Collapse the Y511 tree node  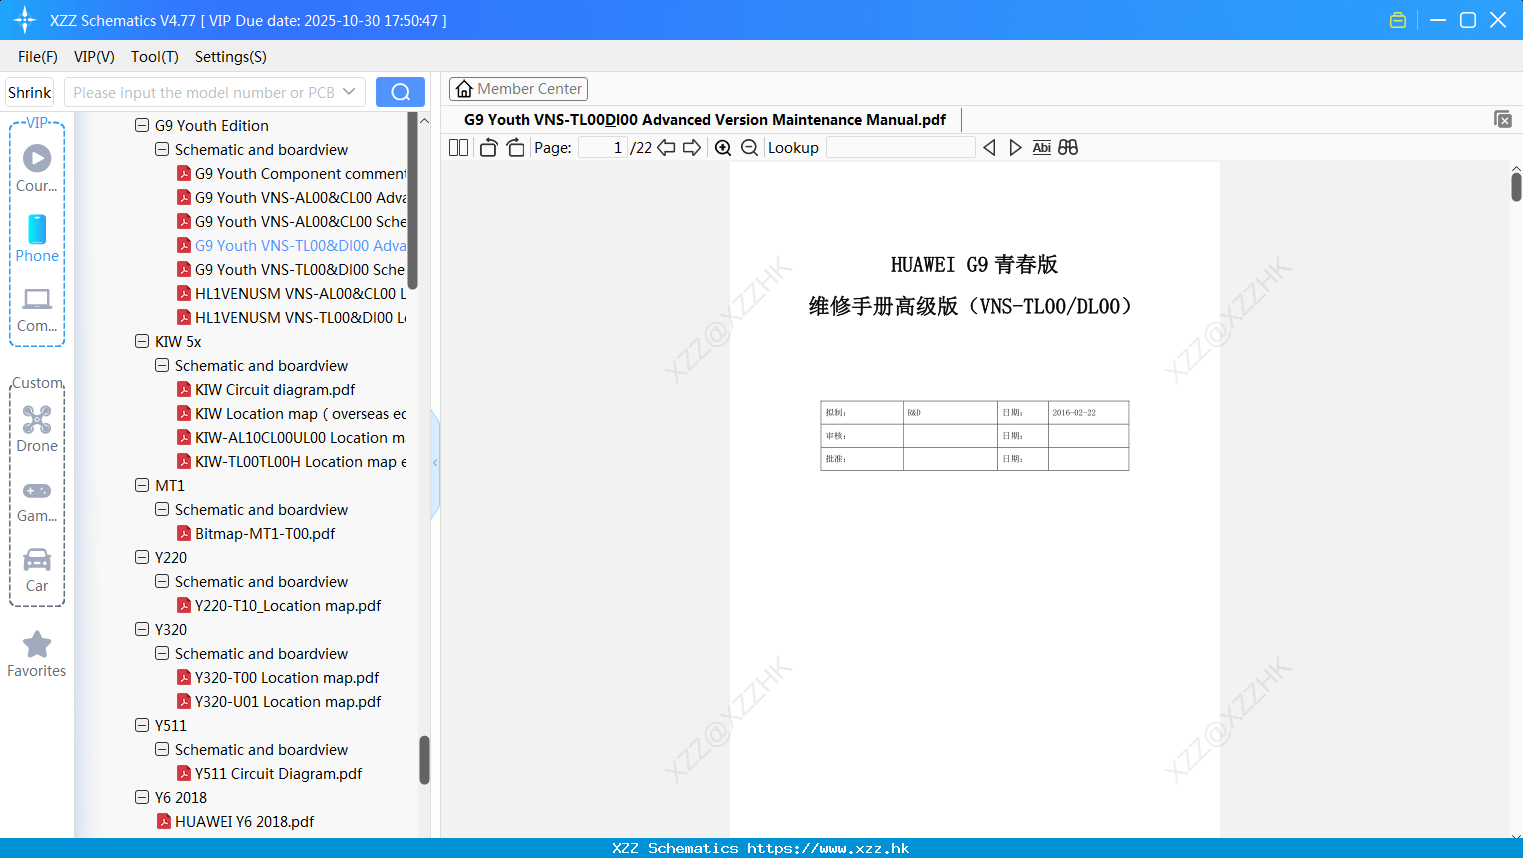(x=142, y=725)
